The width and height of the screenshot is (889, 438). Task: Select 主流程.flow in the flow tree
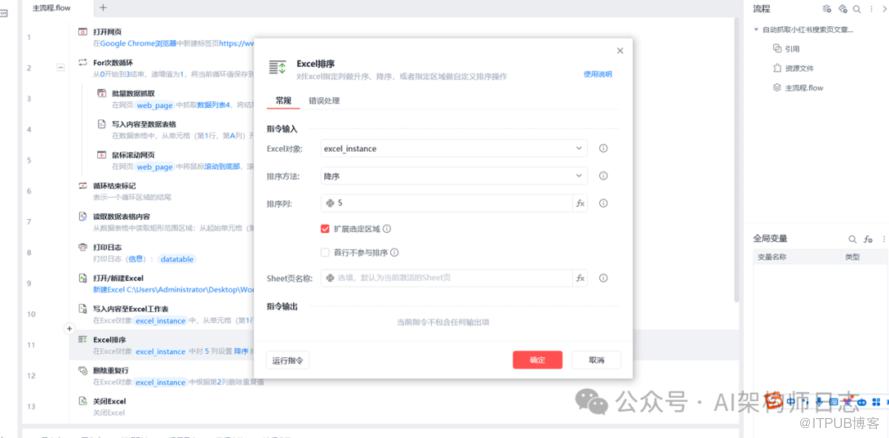[804, 88]
